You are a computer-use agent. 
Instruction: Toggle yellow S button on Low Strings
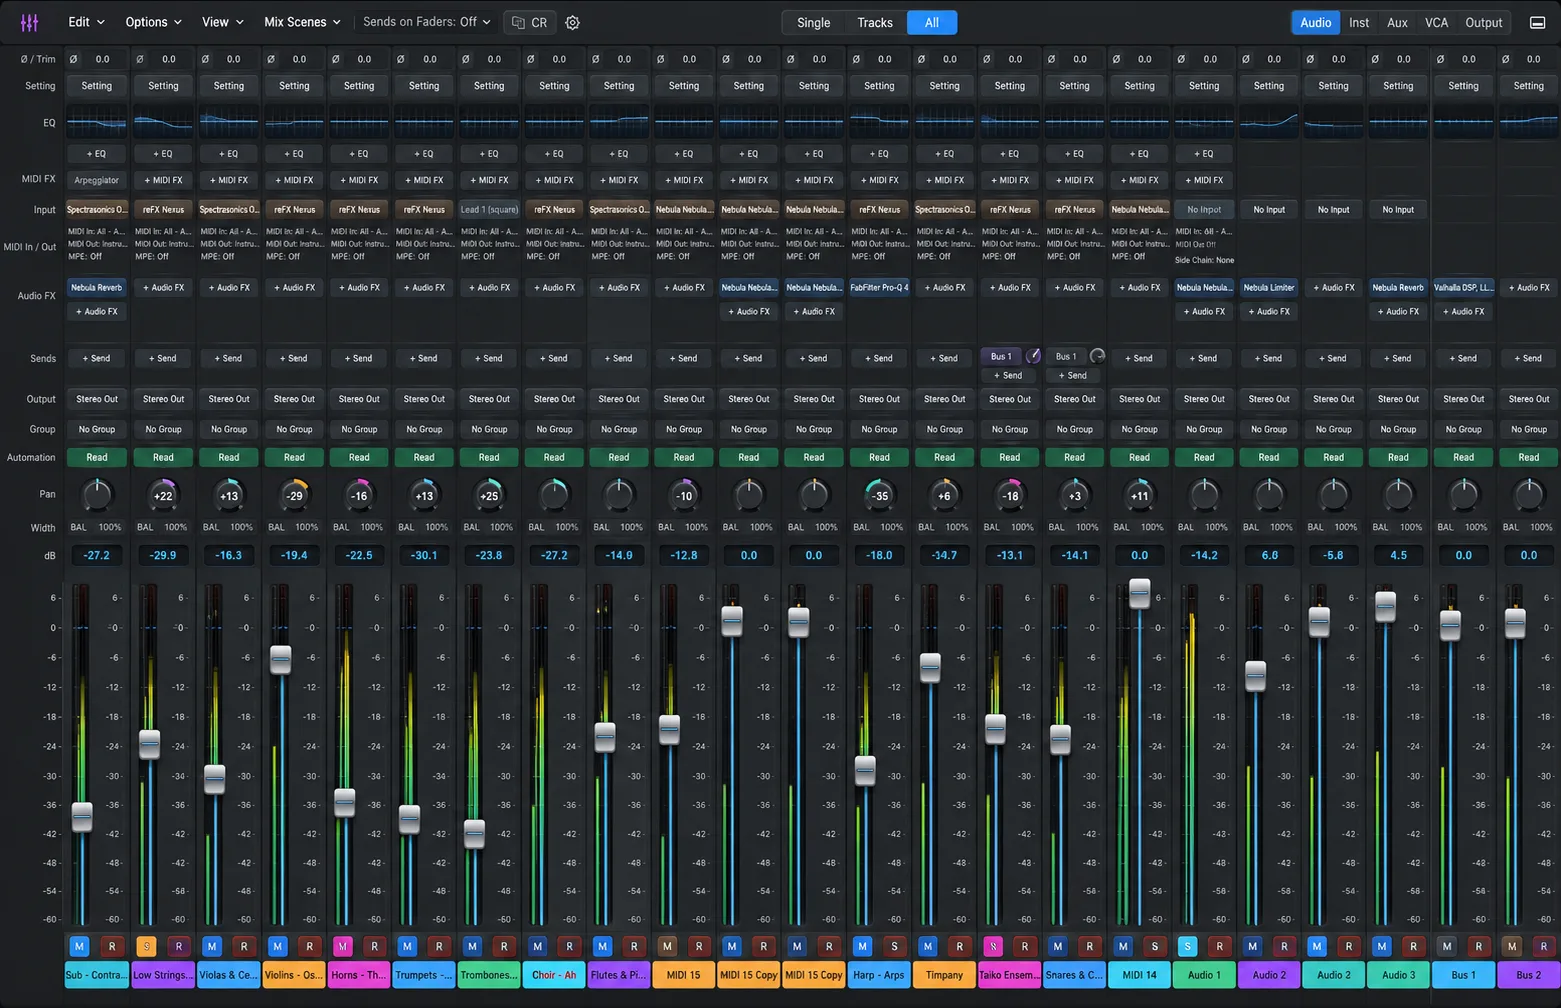point(146,946)
